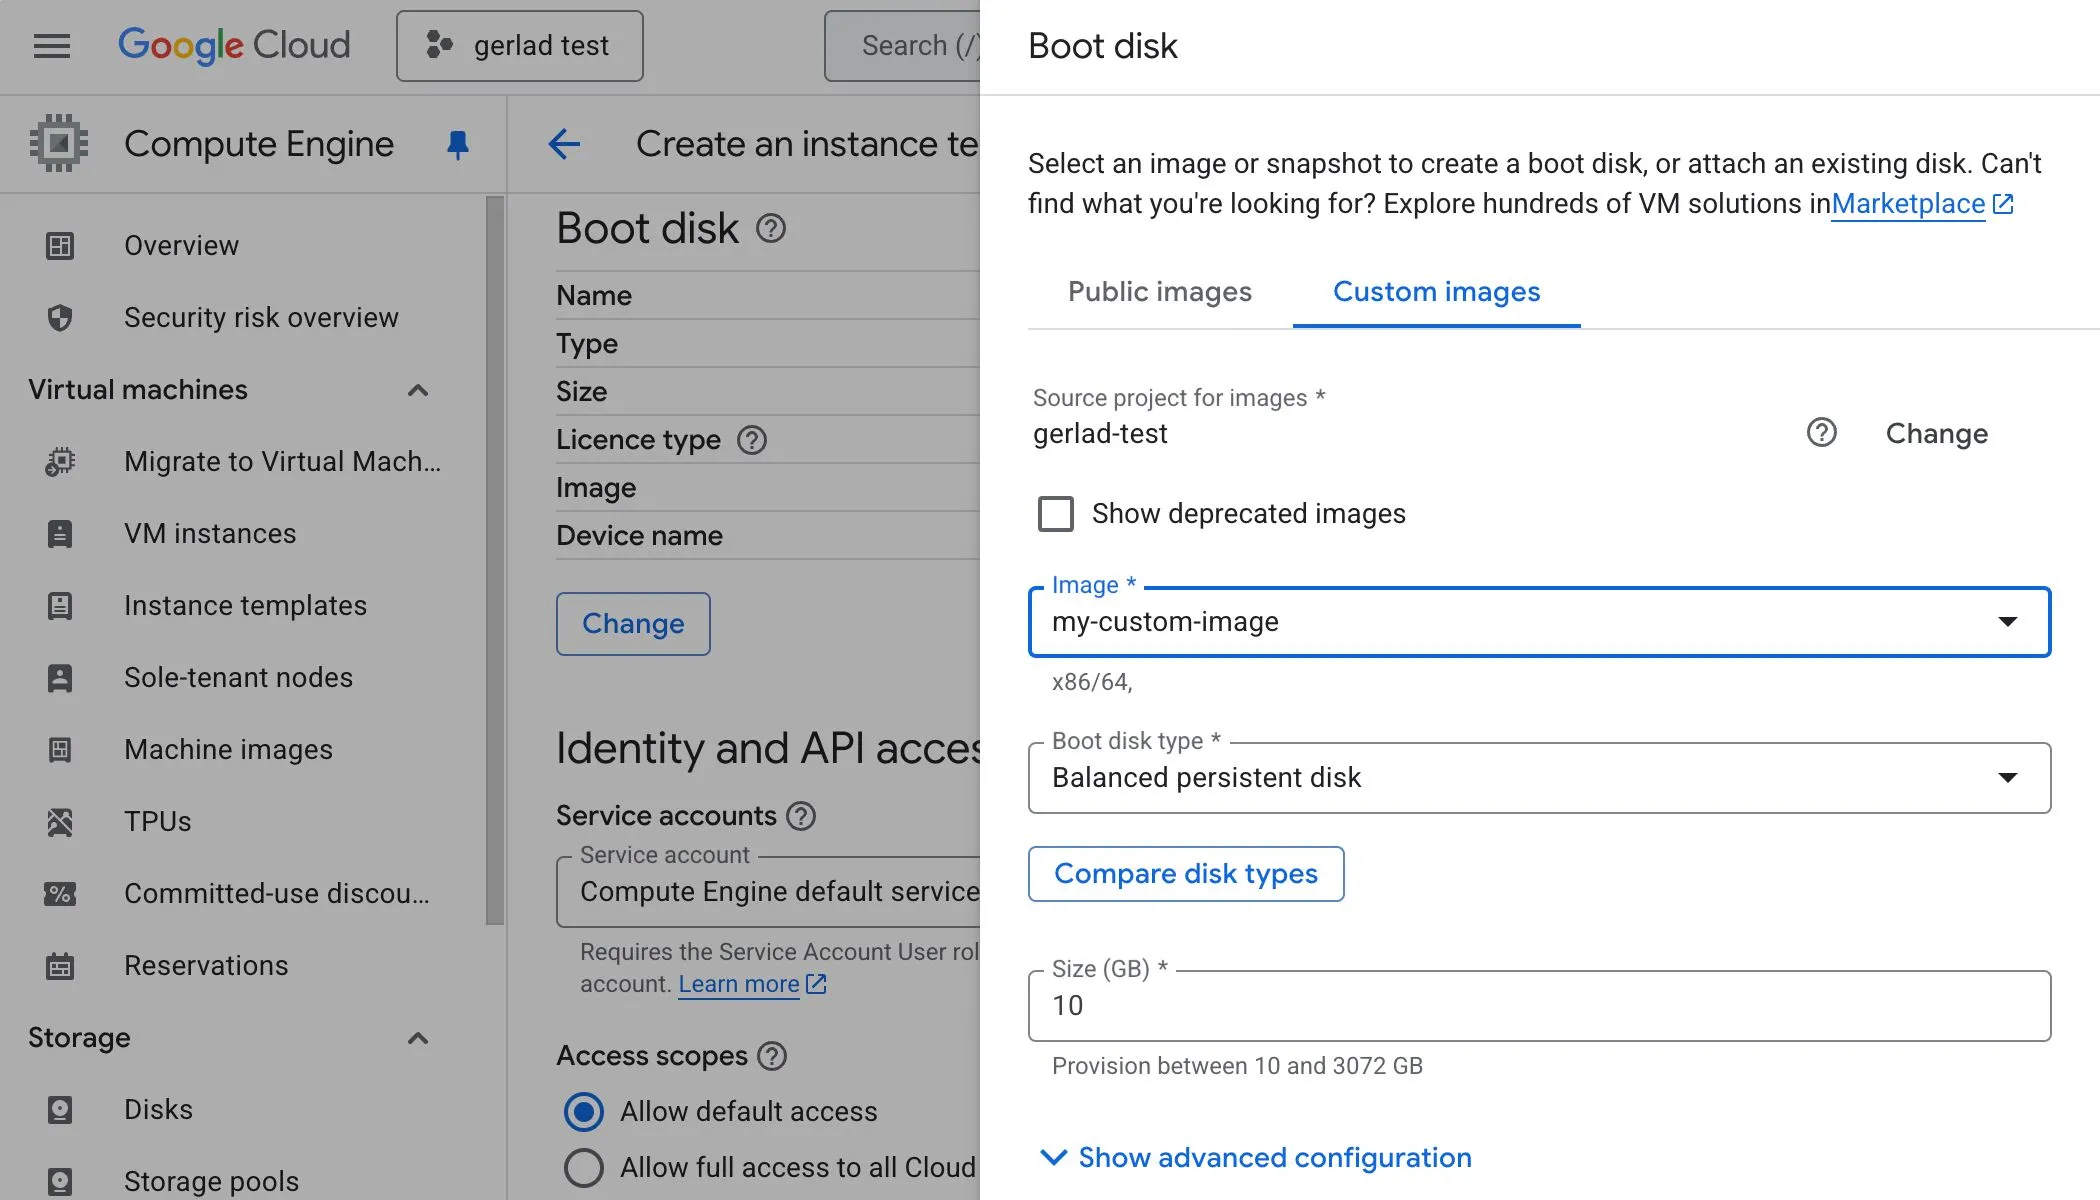The width and height of the screenshot is (2100, 1200).
Task: Click the Google Cloud logo
Action: (x=234, y=46)
